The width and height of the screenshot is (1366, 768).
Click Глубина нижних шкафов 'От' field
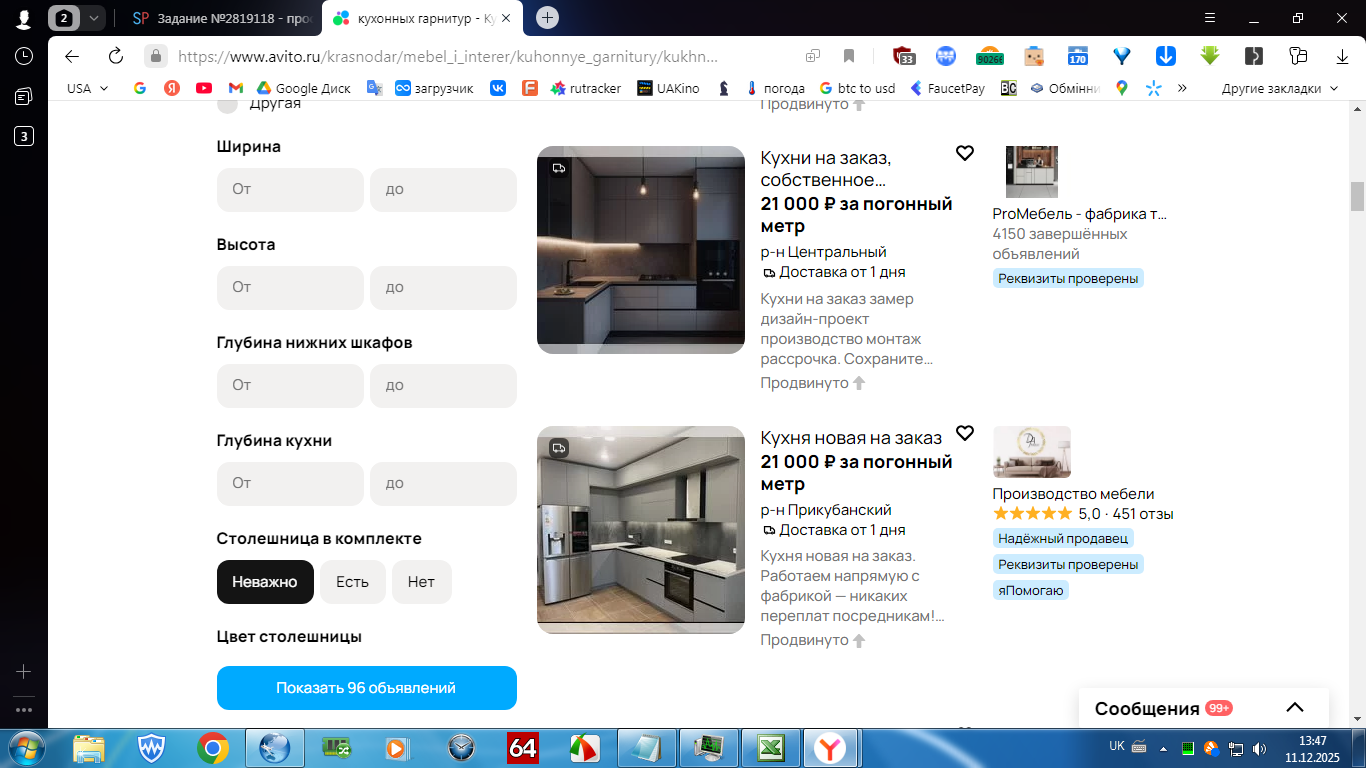pos(290,385)
